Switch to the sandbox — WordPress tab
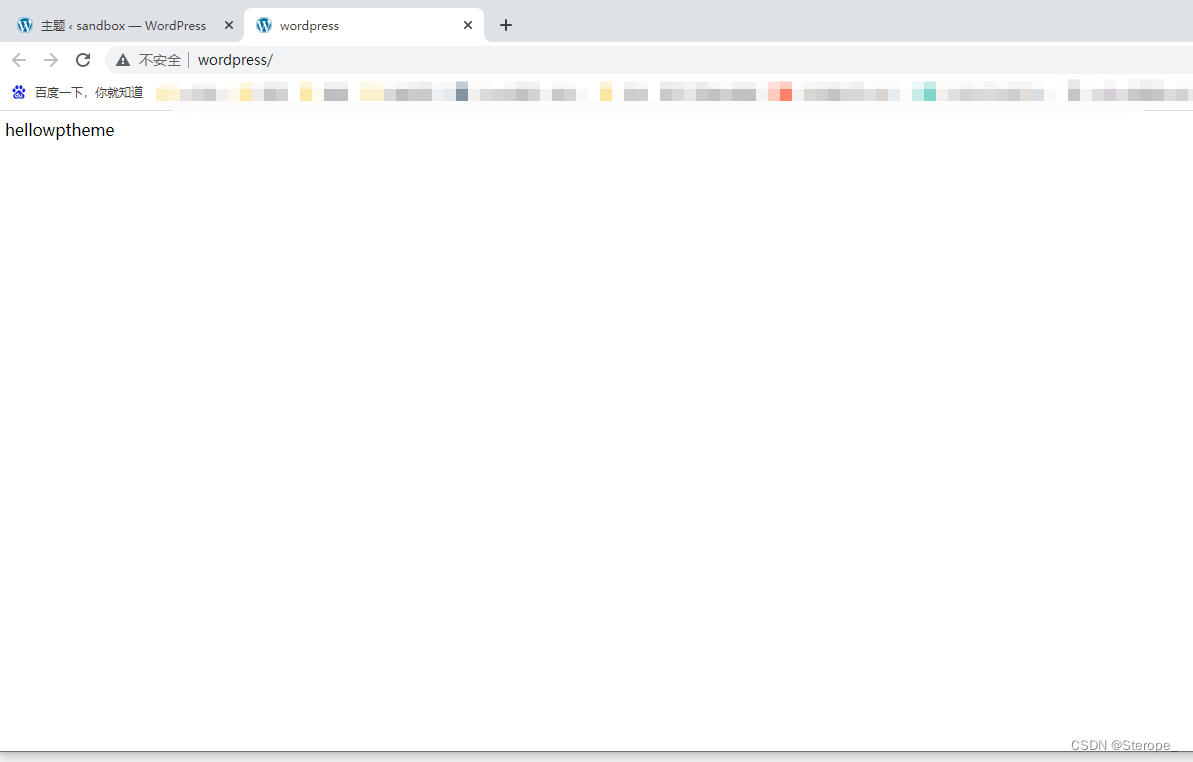The width and height of the screenshot is (1193, 762). (122, 26)
